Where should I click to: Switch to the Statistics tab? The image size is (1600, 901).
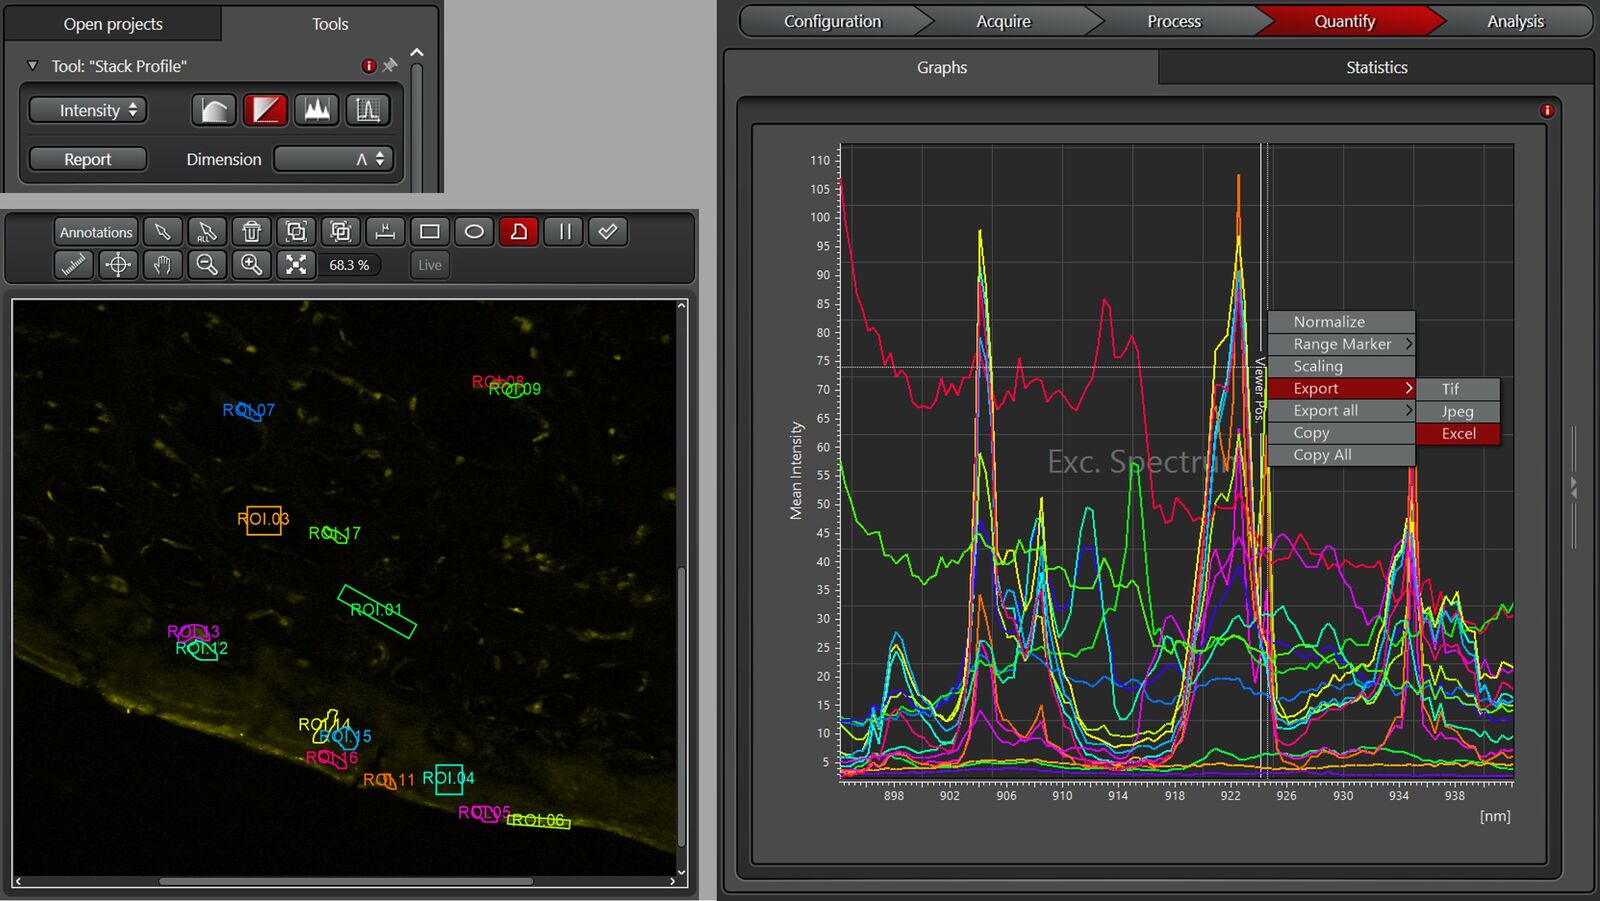pyautogui.click(x=1376, y=67)
